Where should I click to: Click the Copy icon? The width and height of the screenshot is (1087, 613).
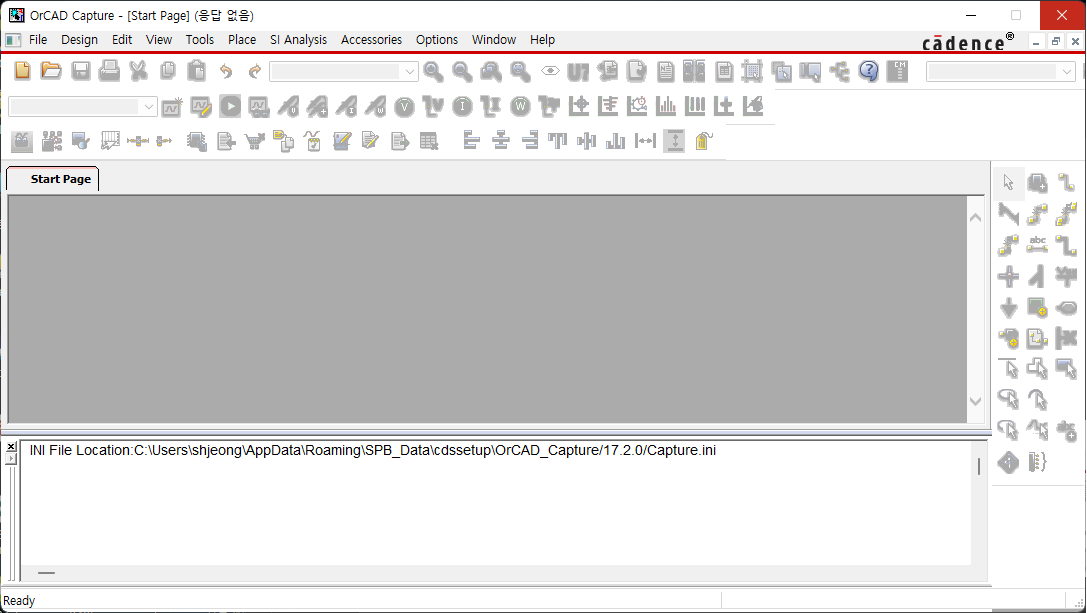point(167,71)
